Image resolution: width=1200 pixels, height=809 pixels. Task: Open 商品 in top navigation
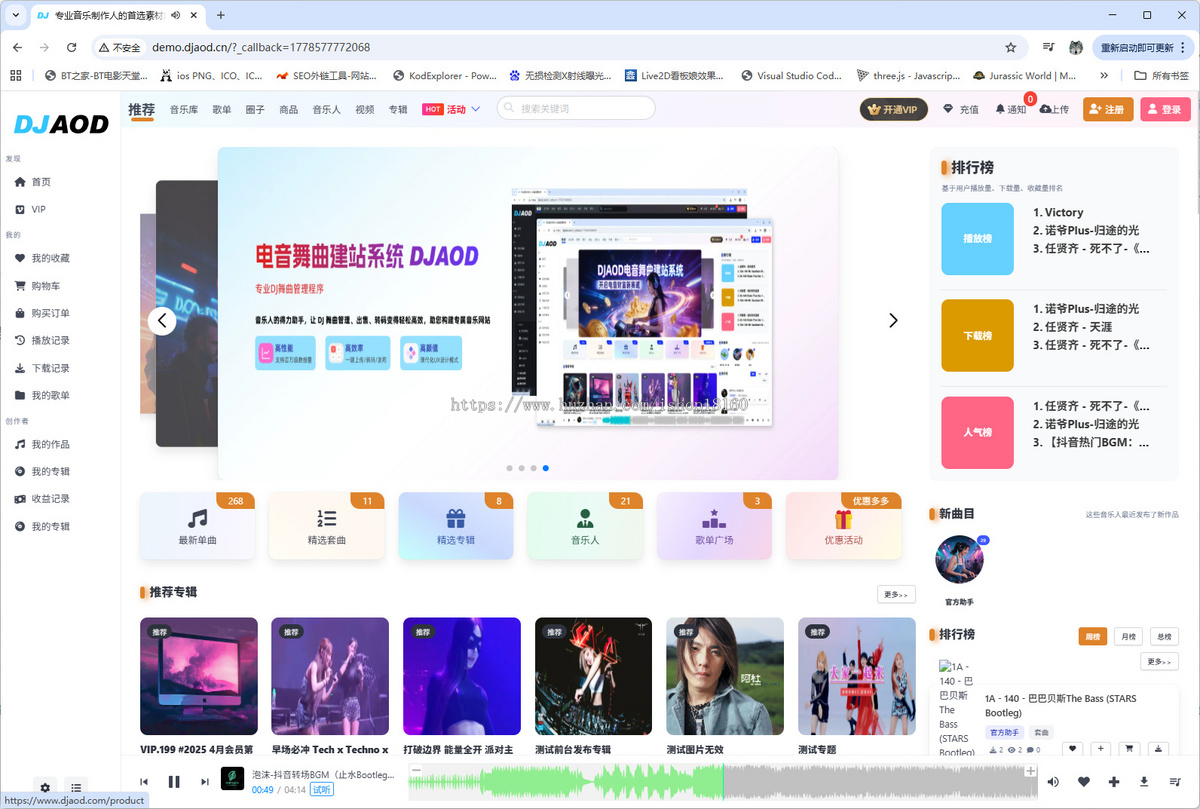click(x=288, y=109)
